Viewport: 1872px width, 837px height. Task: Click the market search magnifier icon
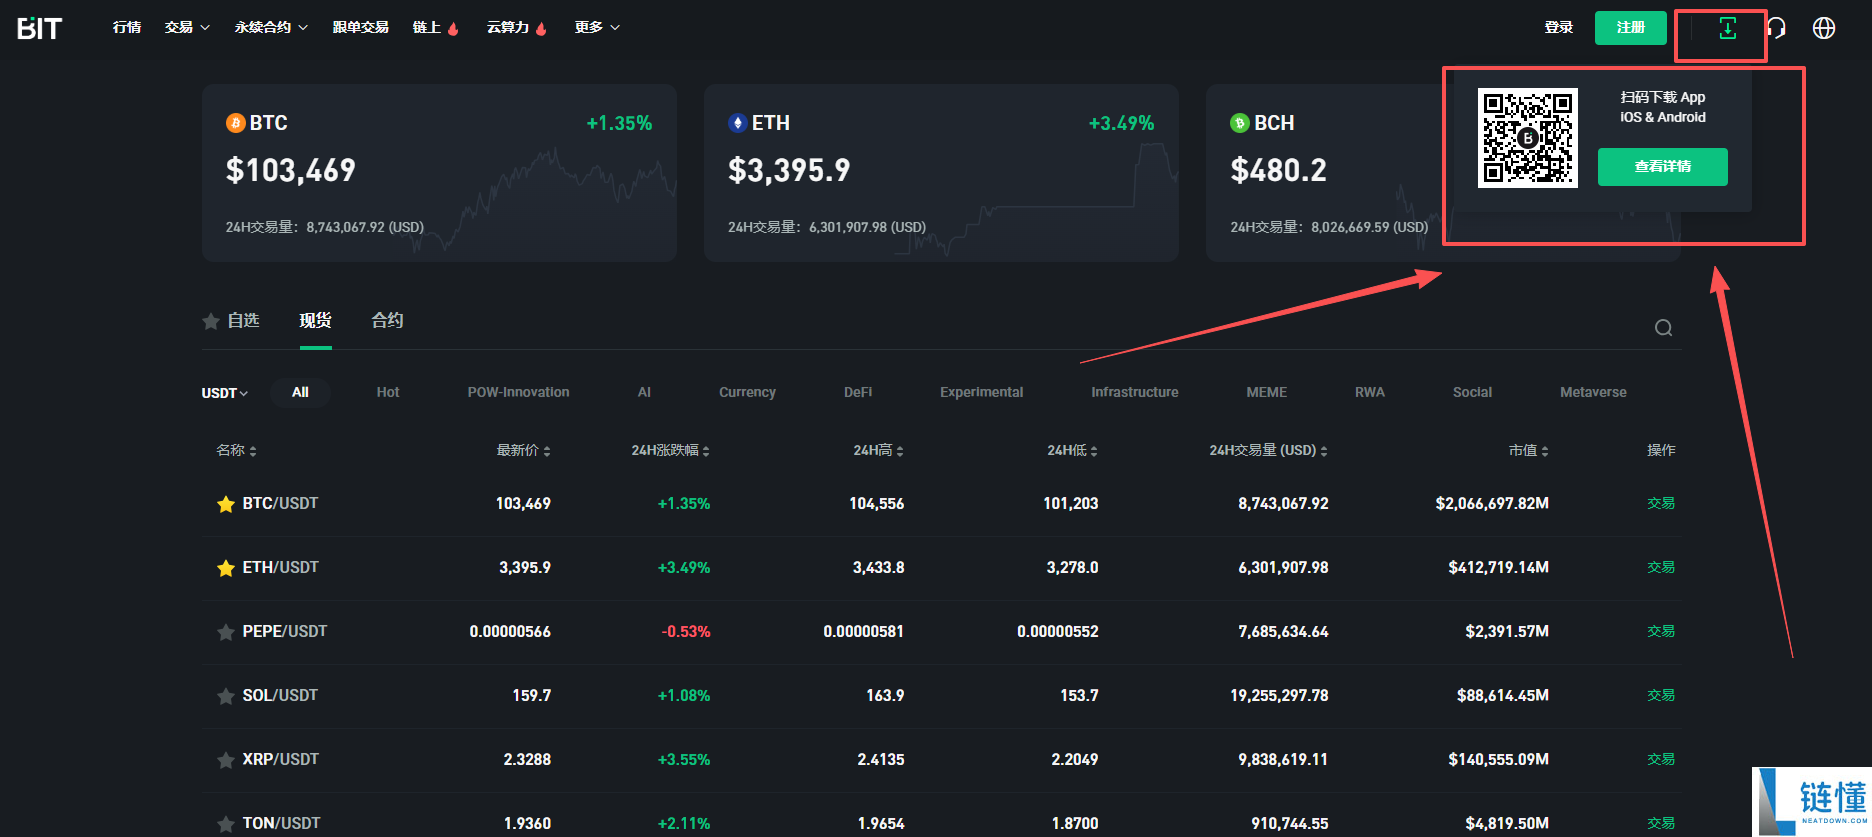coord(1663,328)
